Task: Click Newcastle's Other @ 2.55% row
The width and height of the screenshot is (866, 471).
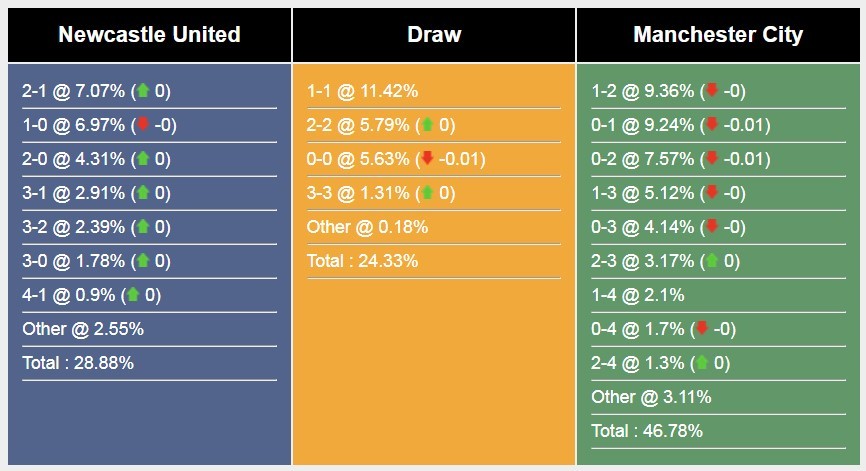Action: [82, 329]
